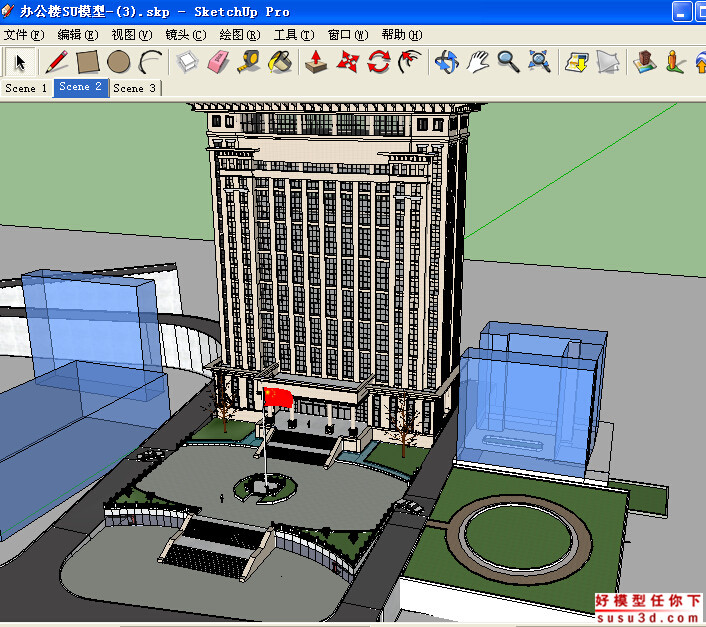706x627 pixels.
Task: Choose the Offset tool
Action: coord(410,62)
